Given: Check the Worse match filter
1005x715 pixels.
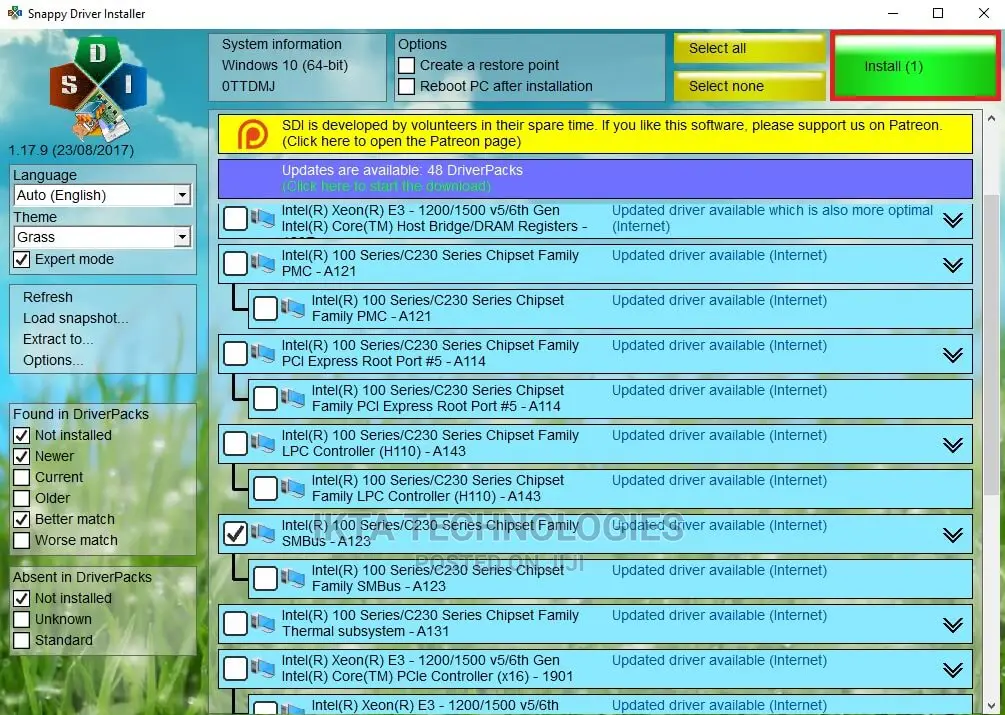Looking at the screenshot, I should [22, 540].
